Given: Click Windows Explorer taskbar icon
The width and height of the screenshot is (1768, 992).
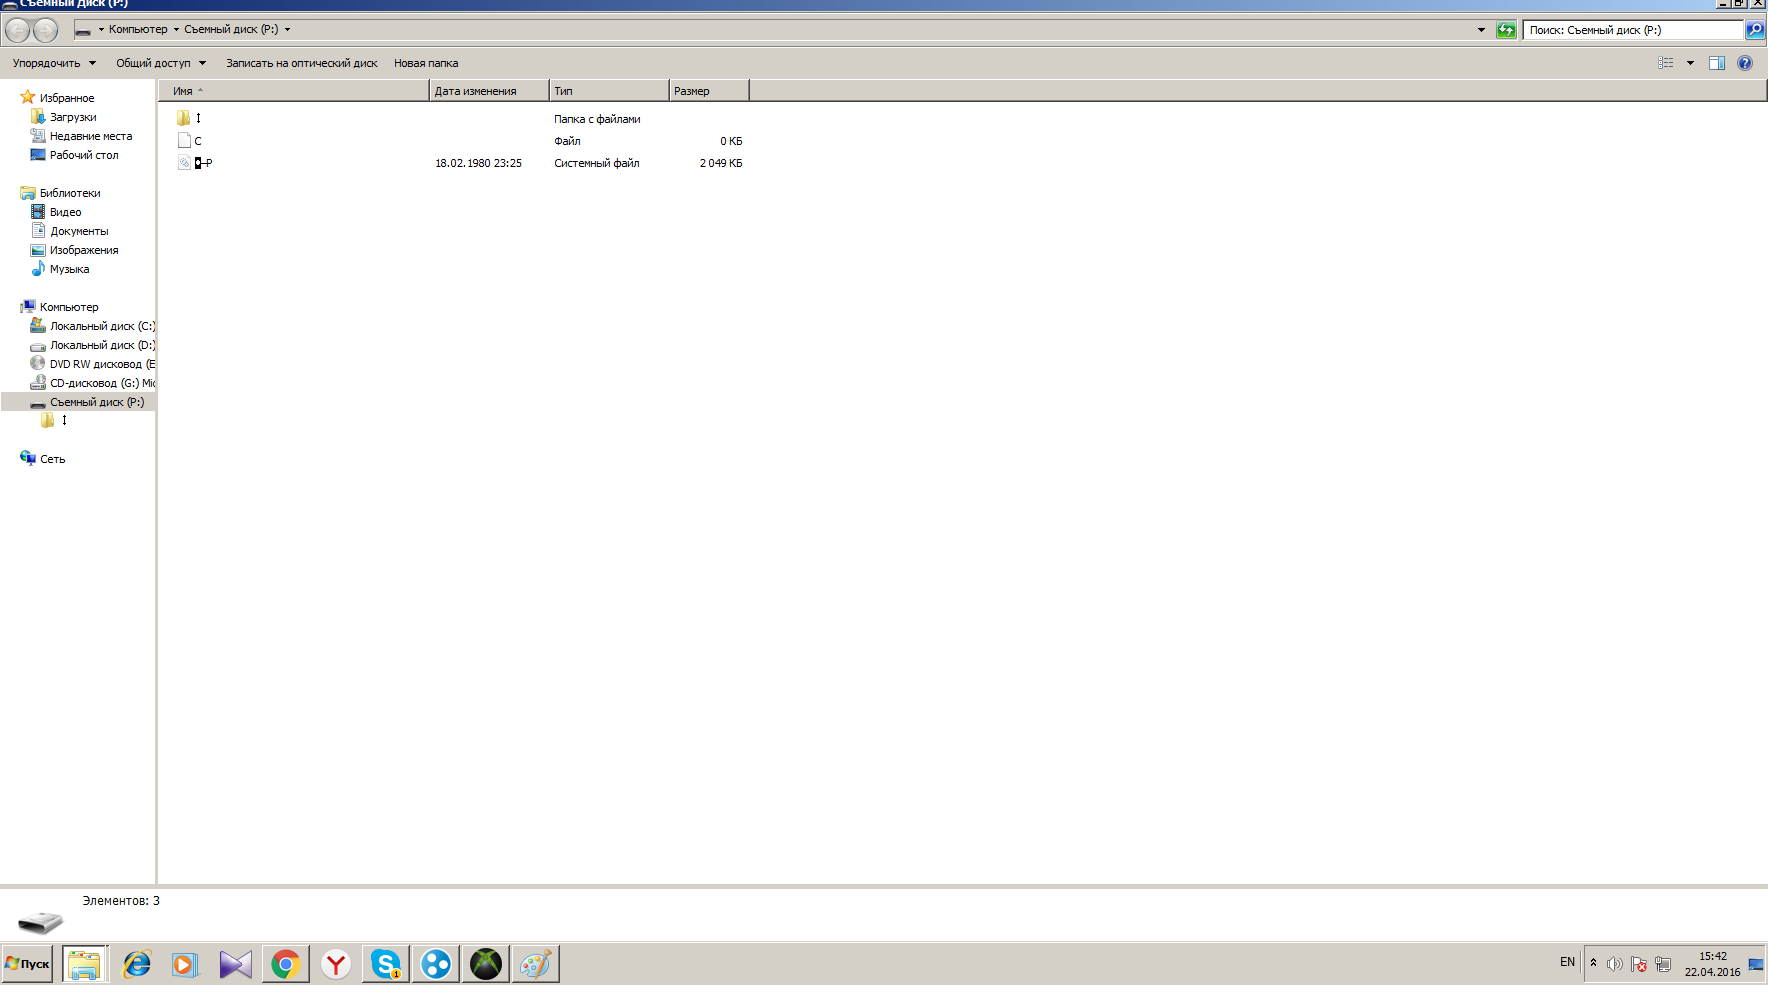Looking at the screenshot, I should 85,964.
